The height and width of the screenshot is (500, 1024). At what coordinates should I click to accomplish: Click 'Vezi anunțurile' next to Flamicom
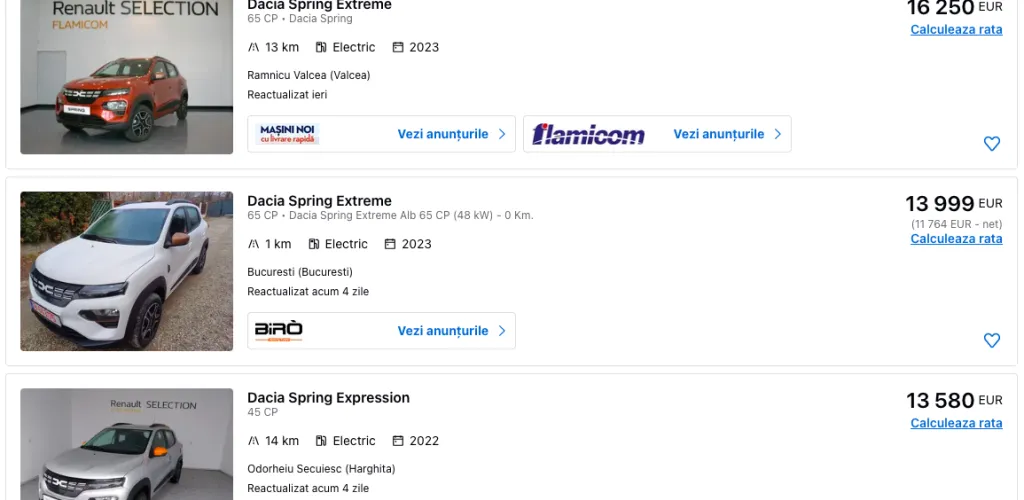[718, 134]
